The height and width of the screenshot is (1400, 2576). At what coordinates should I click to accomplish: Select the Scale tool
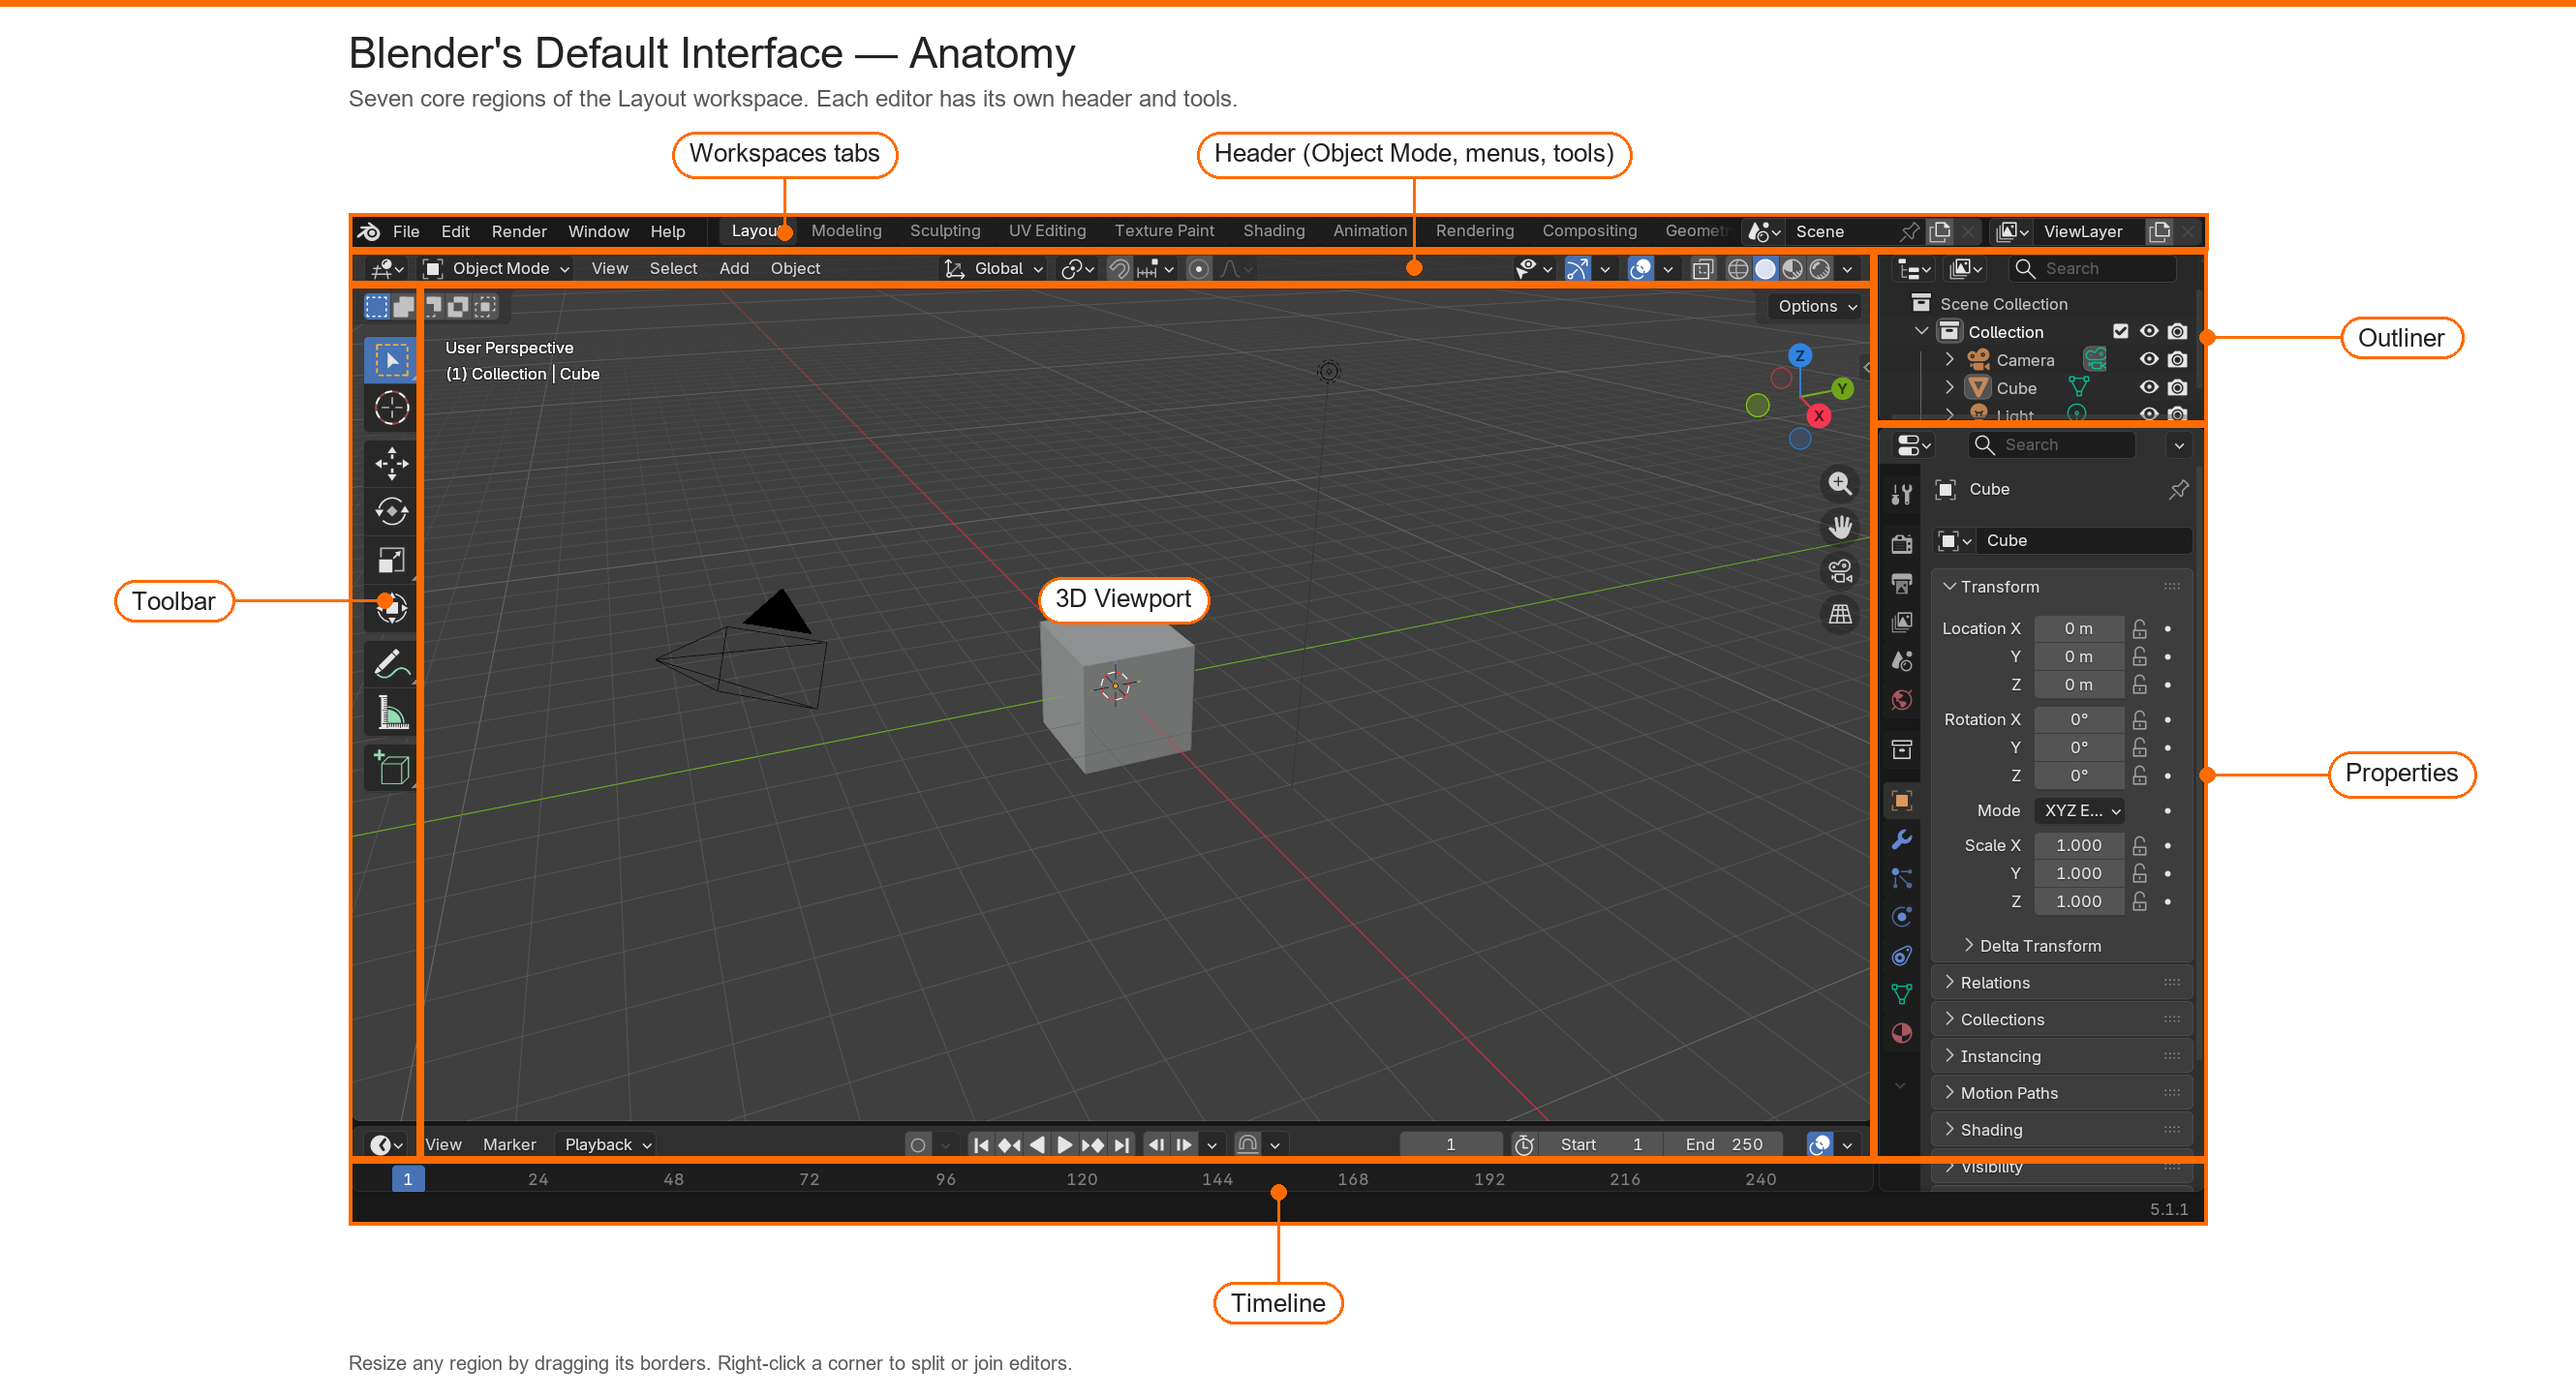point(391,560)
